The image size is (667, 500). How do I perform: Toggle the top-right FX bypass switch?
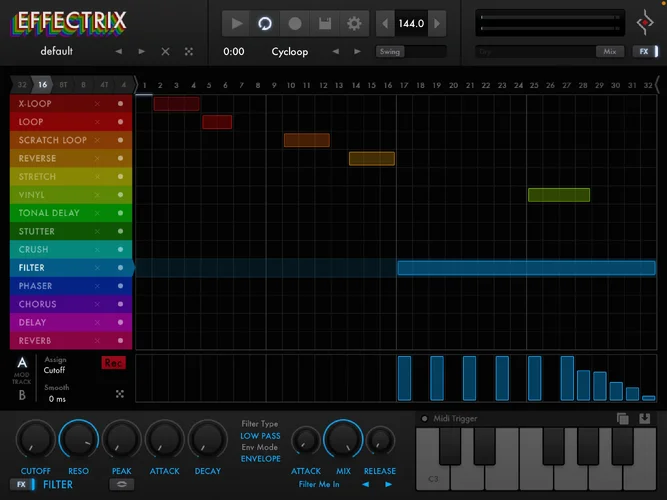pyautogui.click(x=645, y=51)
